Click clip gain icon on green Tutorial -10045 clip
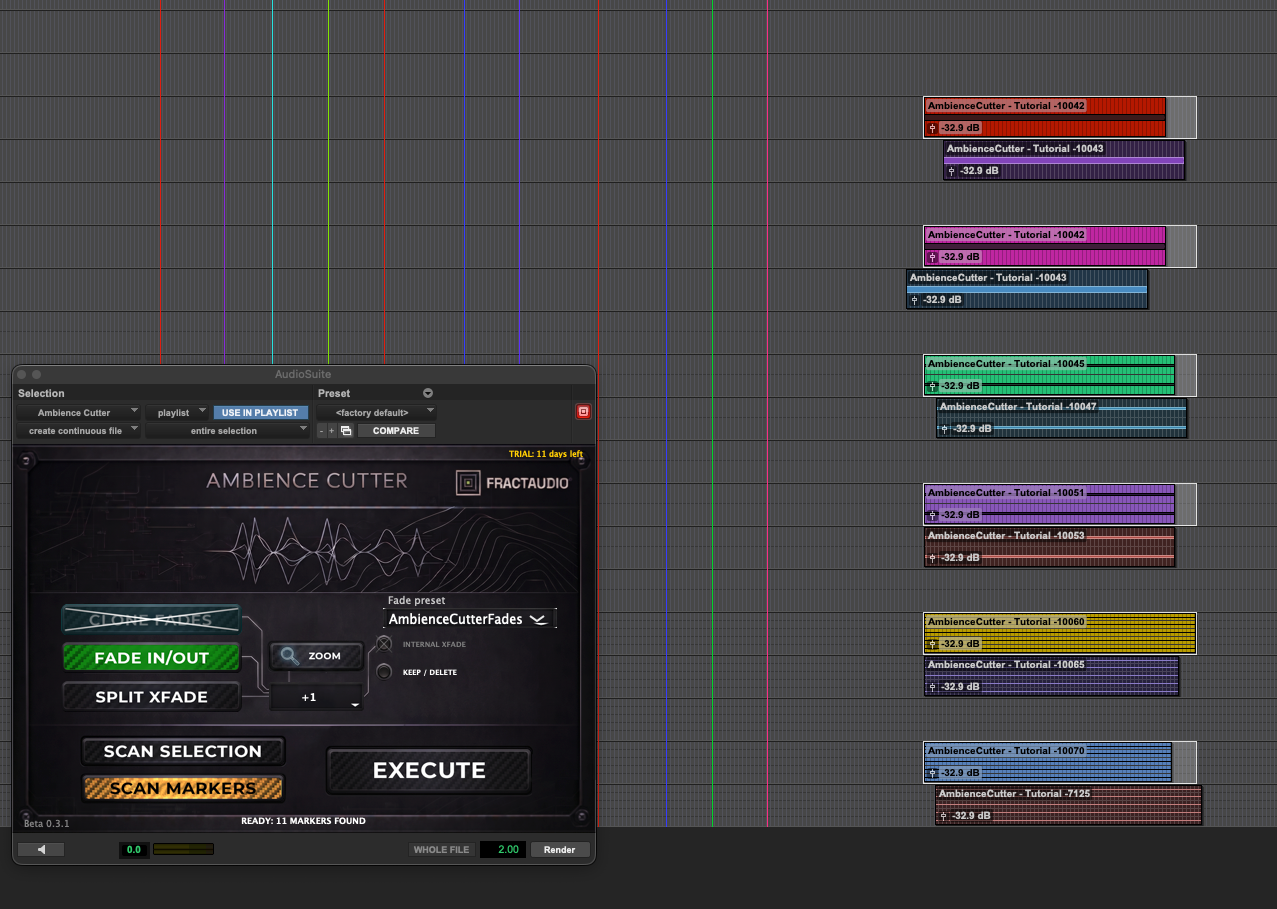This screenshot has height=909, width=1277. point(932,386)
